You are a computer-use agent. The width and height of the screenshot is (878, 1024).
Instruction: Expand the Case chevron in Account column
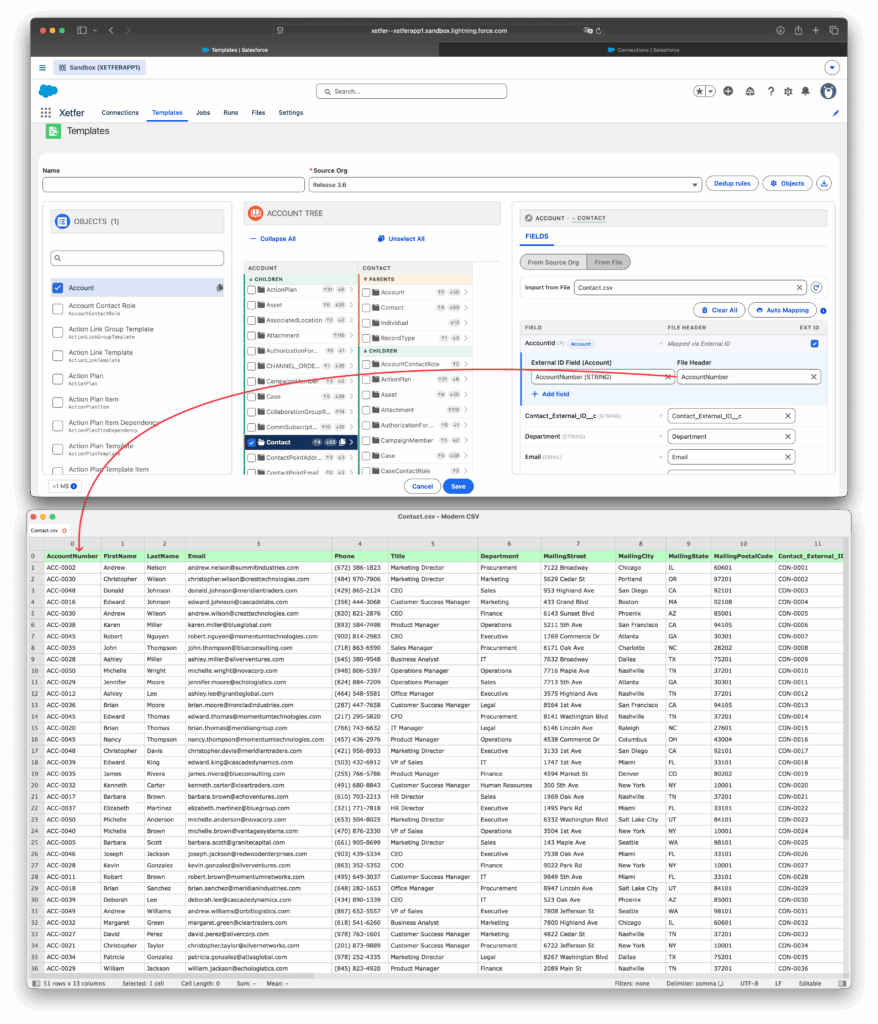pos(351,396)
